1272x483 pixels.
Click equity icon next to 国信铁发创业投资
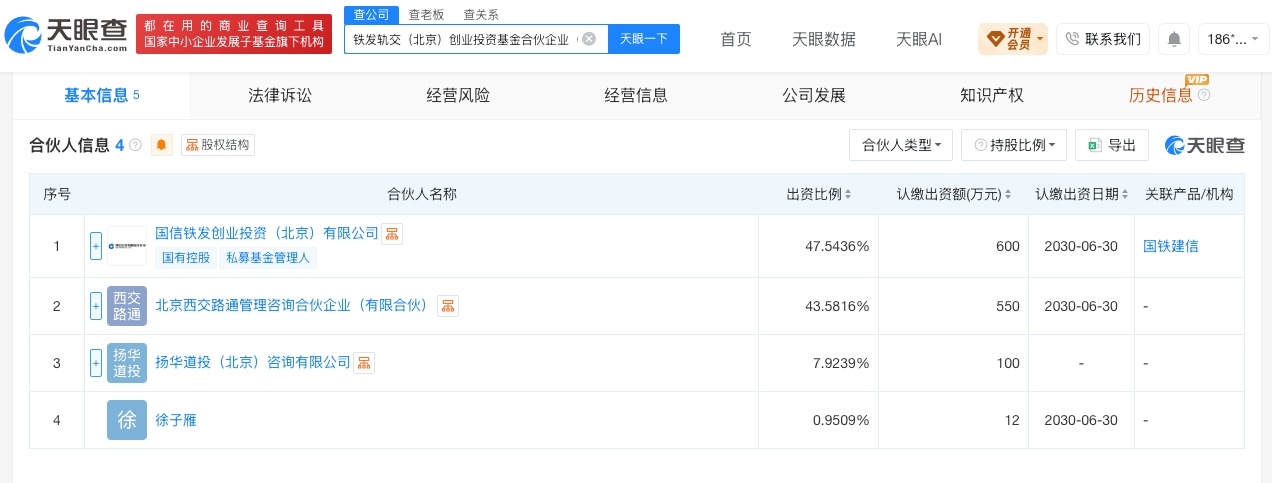click(392, 233)
